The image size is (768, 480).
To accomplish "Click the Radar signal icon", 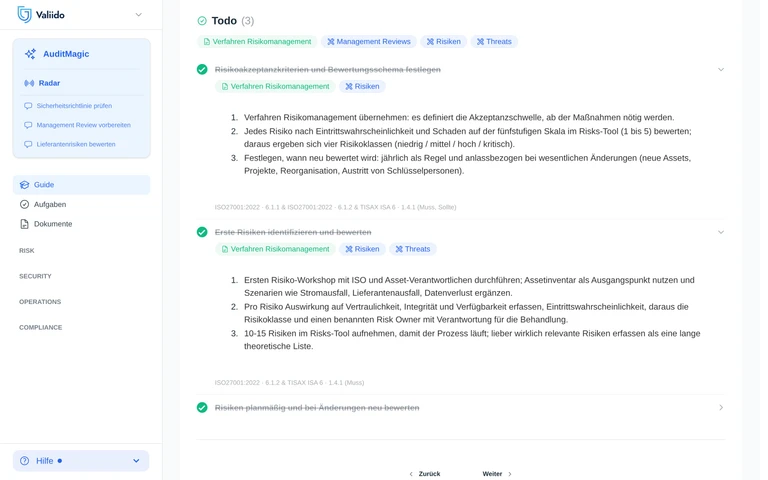I will pos(29,83).
